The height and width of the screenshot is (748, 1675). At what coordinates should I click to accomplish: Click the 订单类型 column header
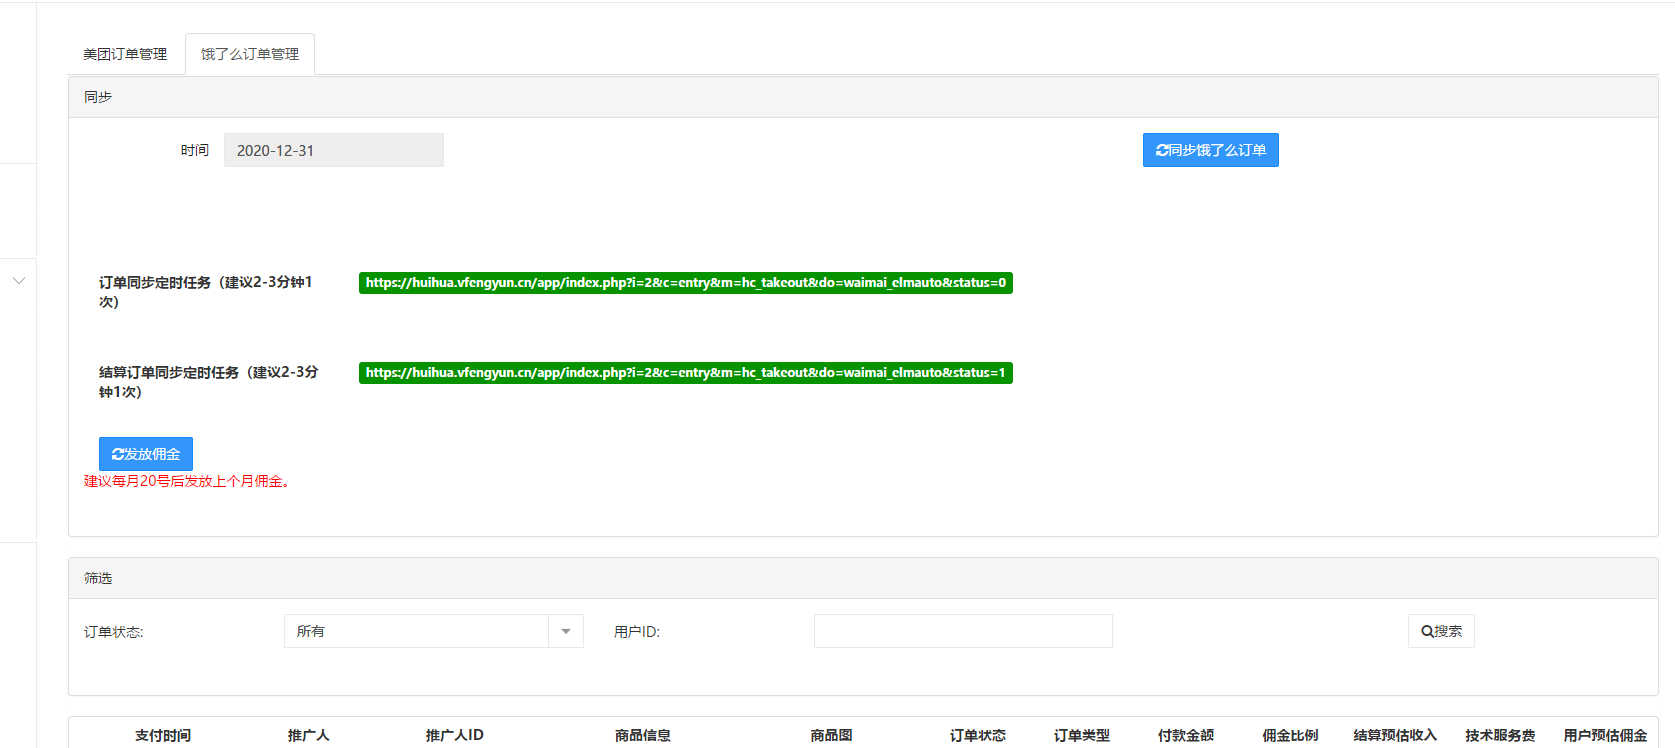pyautogui.click(x=1082, y=735)
